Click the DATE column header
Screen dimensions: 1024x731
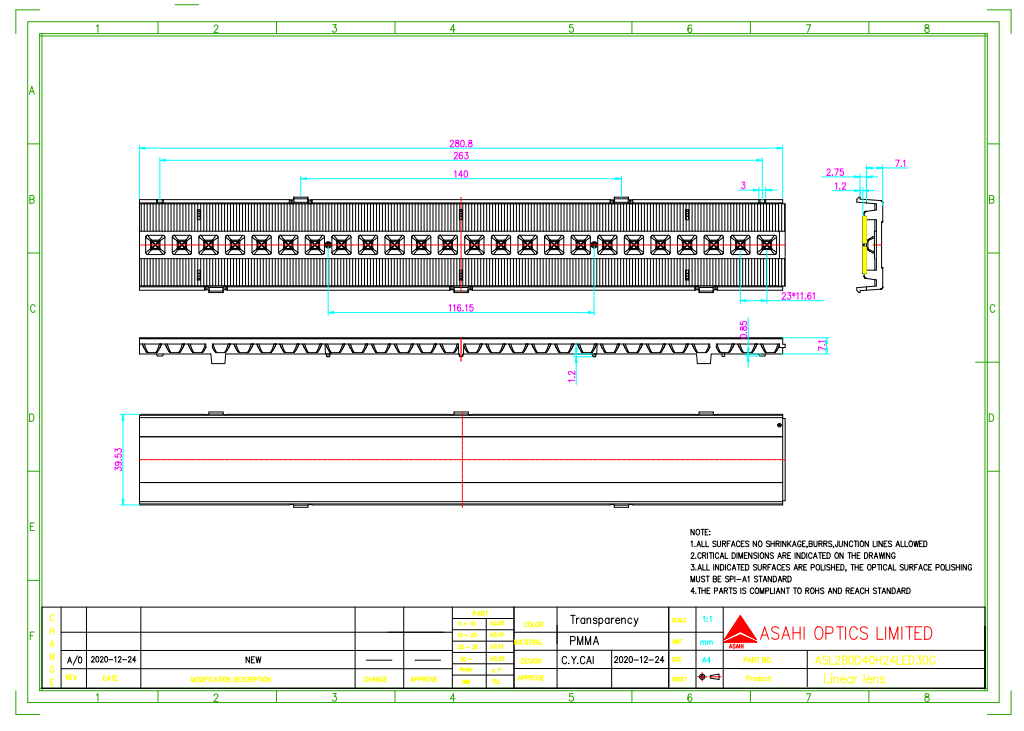click(110, 678)
